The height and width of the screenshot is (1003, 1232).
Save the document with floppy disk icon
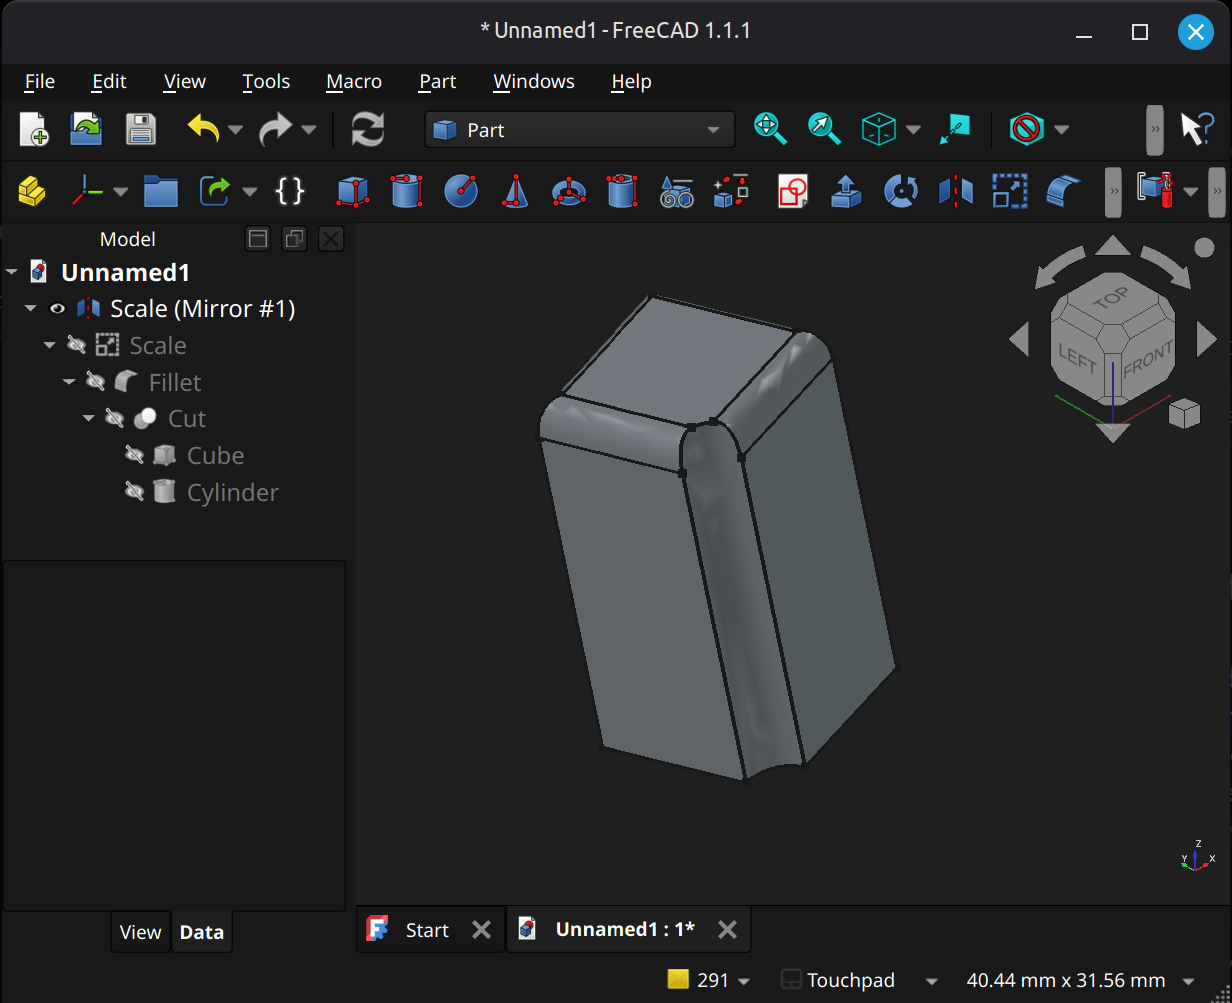pyautogui.click(x=141, y=130)
